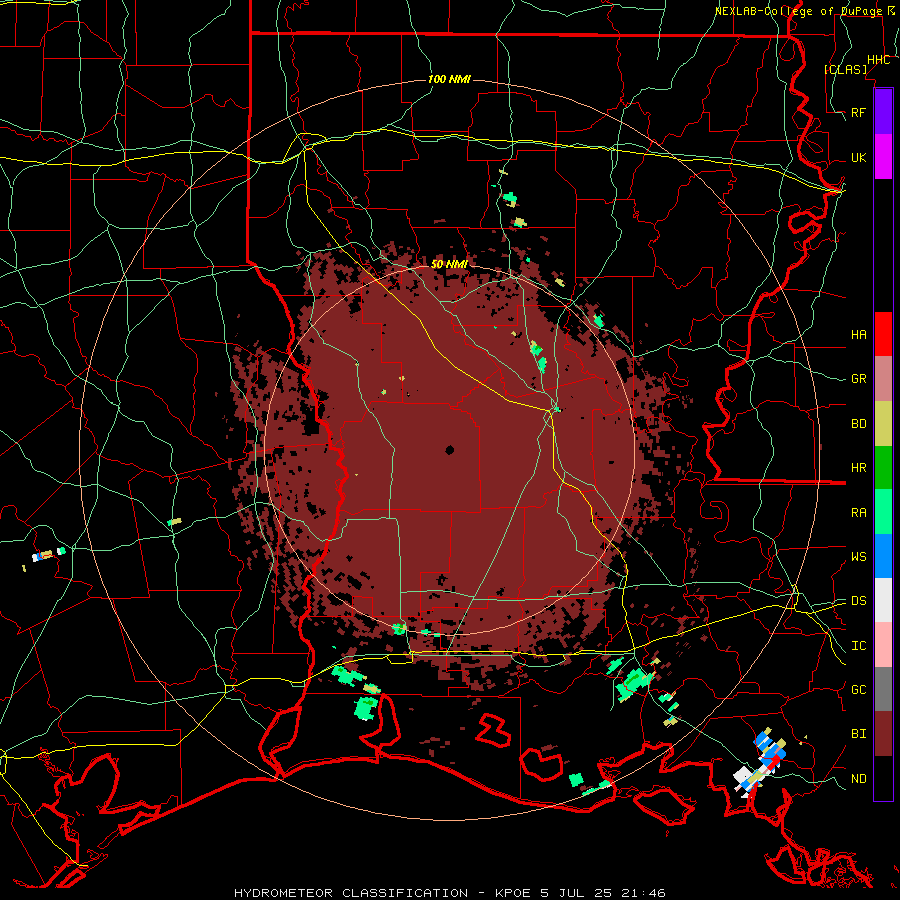This screenshot has height=900, width=900.
Task: Click the magenta UK legend color swatch
Action: [x=883, y=157]
